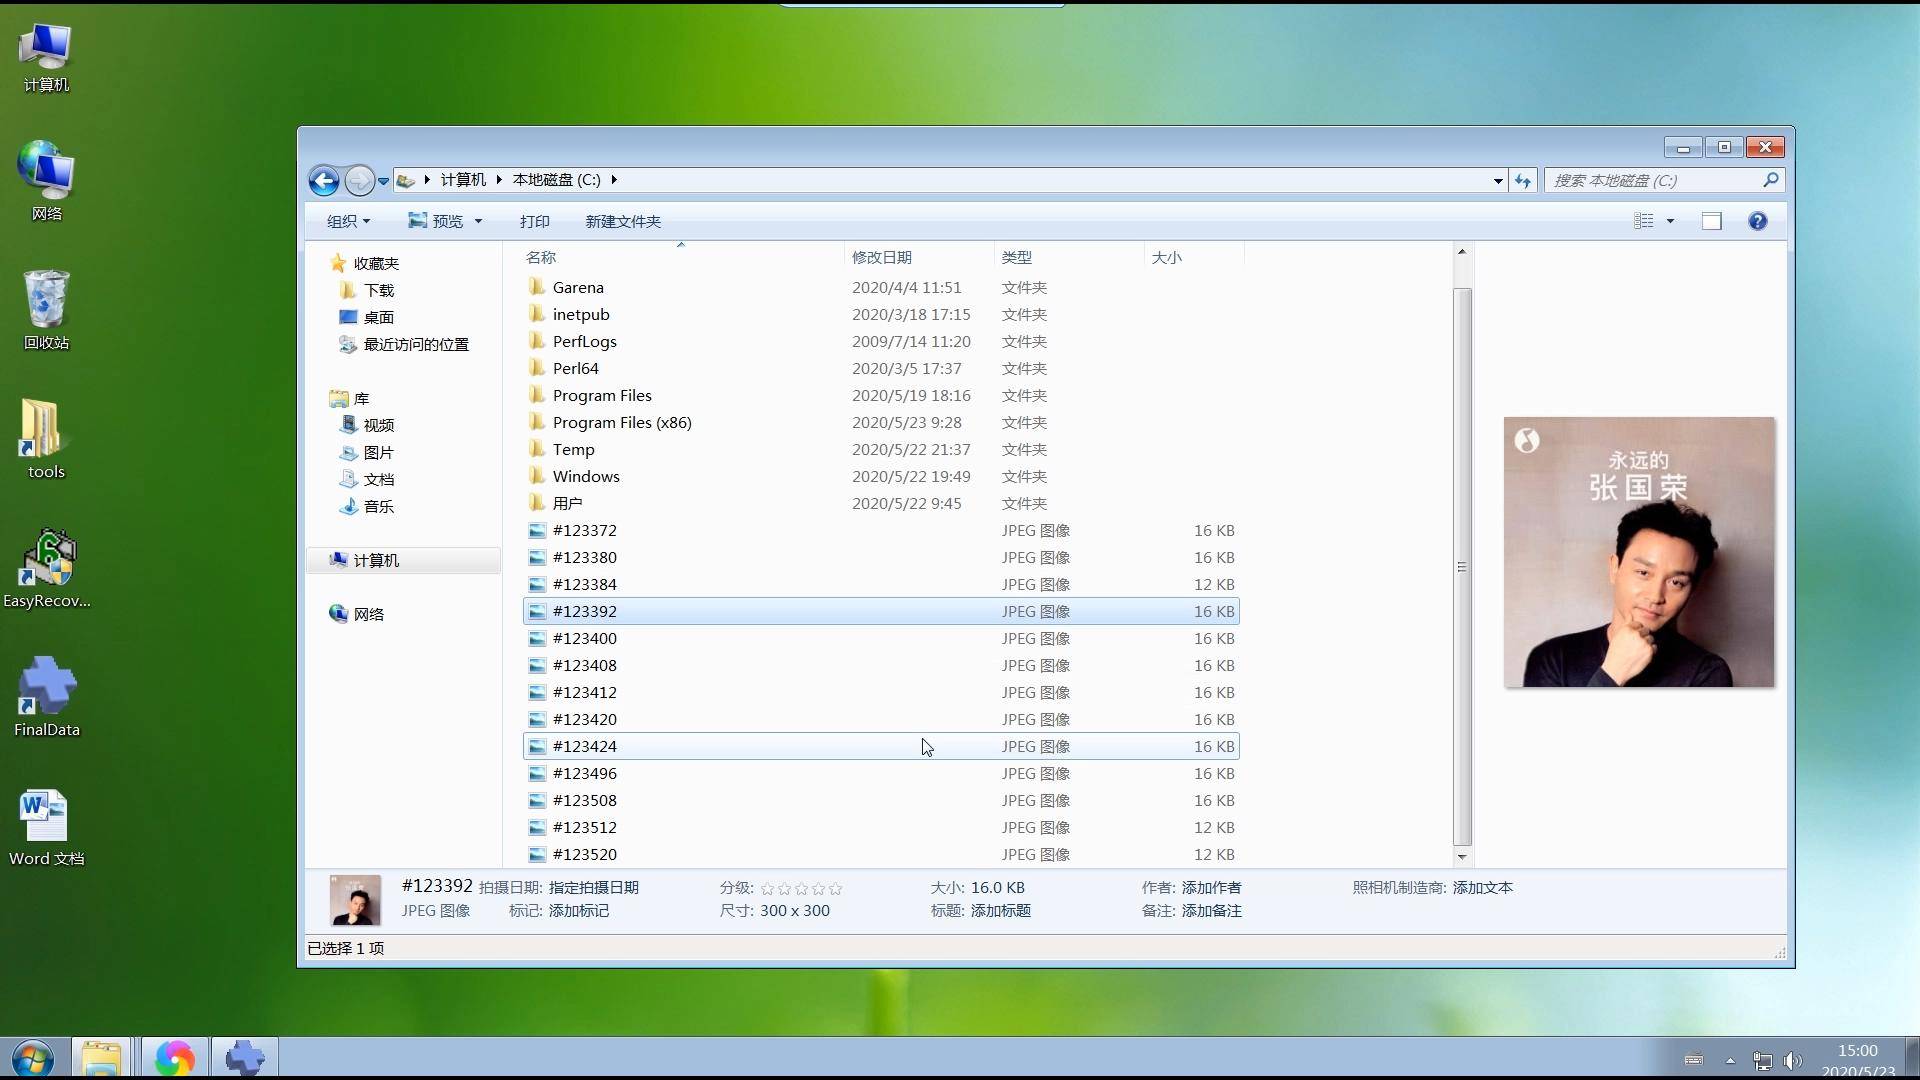Open the Help question mark icon

(1757, 221)
